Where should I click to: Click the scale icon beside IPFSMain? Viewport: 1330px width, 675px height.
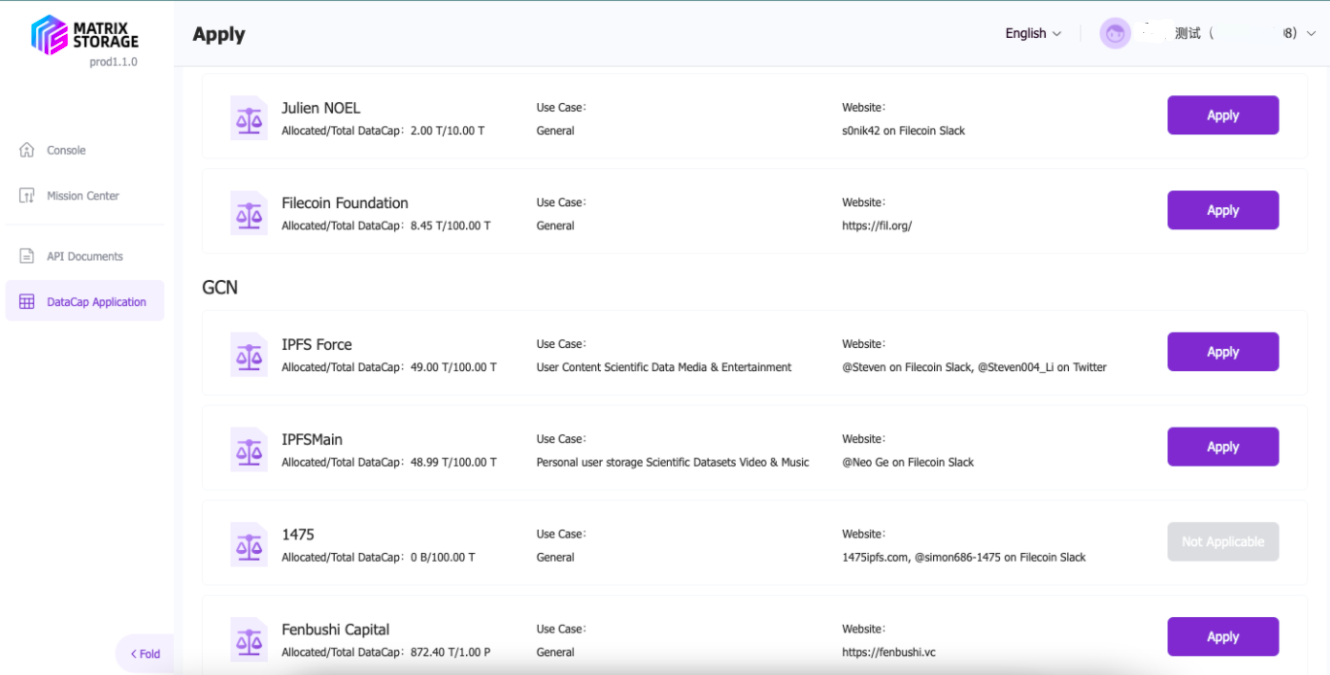tap(248, 446)
